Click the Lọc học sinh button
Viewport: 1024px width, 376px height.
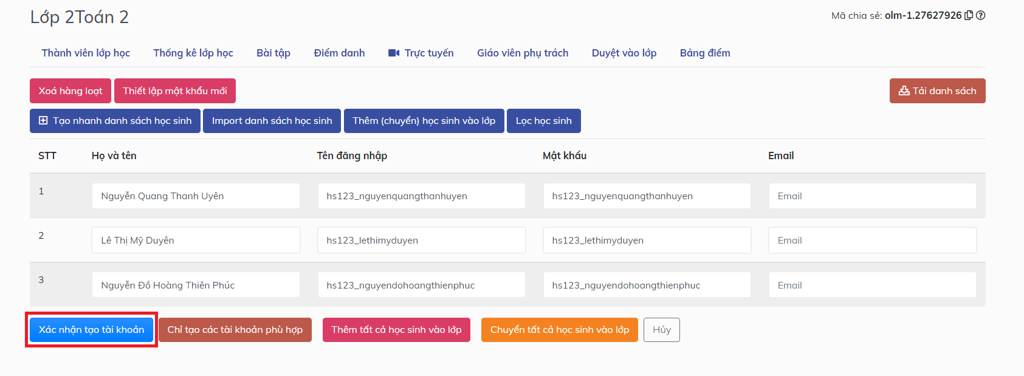[543, 121]
